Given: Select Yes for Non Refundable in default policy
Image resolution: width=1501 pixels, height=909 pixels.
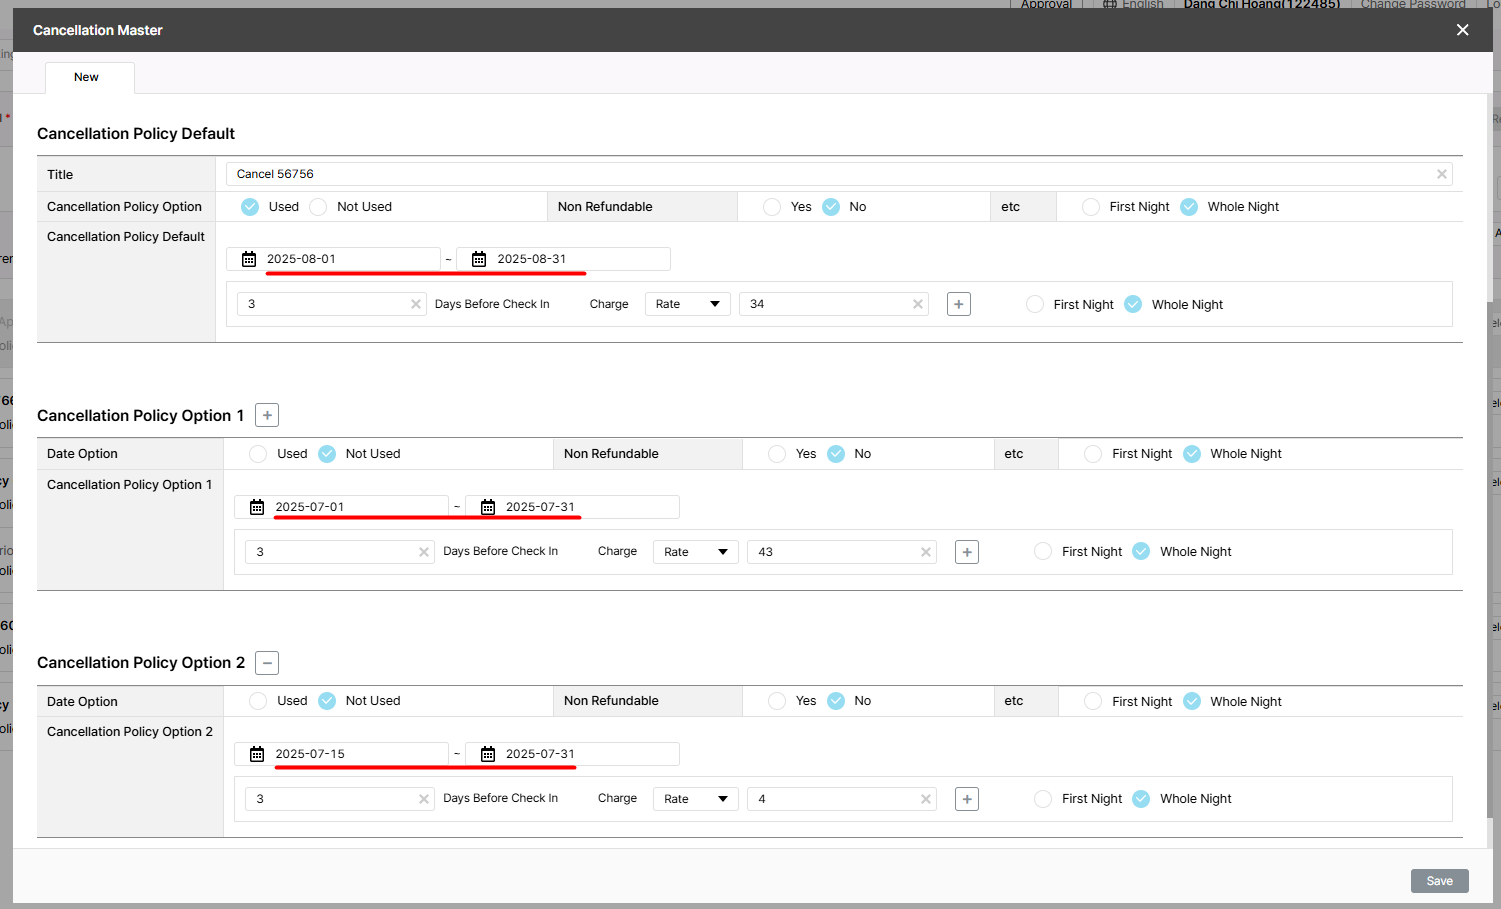Looking at the screenshot, I should tap(772, 207).
